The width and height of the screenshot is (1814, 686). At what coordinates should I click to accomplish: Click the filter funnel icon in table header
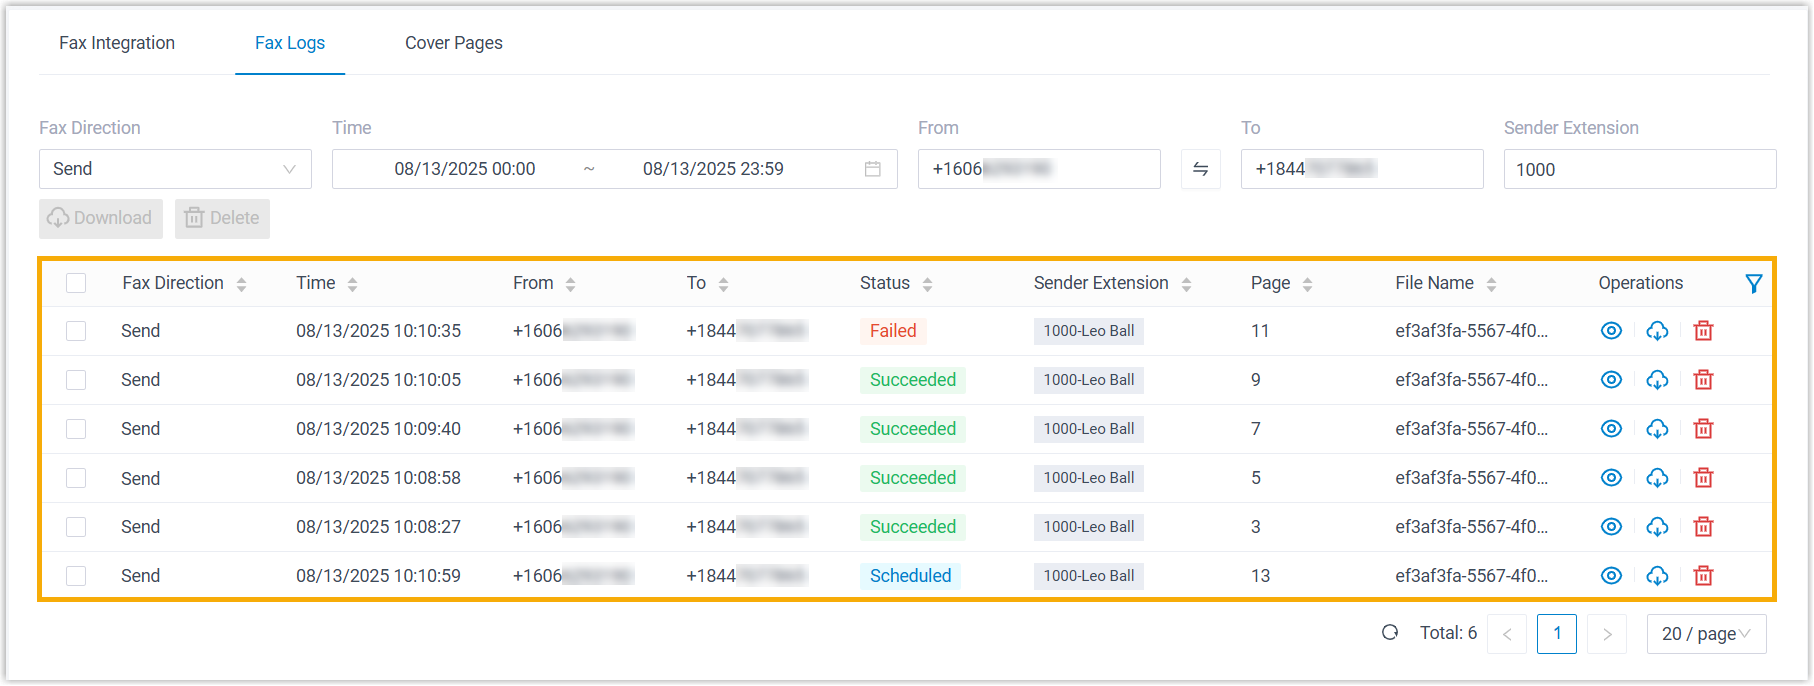(x=1753, y=284)
